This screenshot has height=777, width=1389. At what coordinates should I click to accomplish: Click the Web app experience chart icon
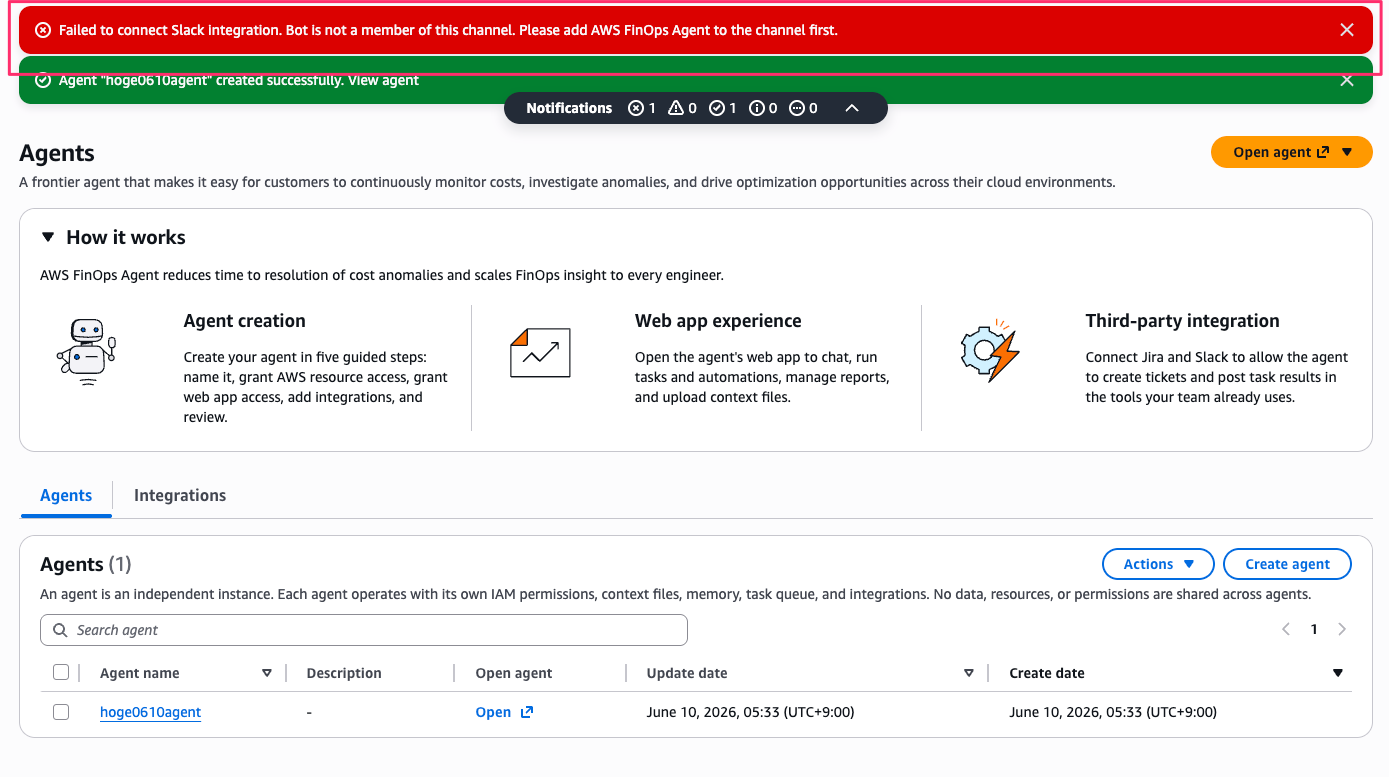(540, 352)
